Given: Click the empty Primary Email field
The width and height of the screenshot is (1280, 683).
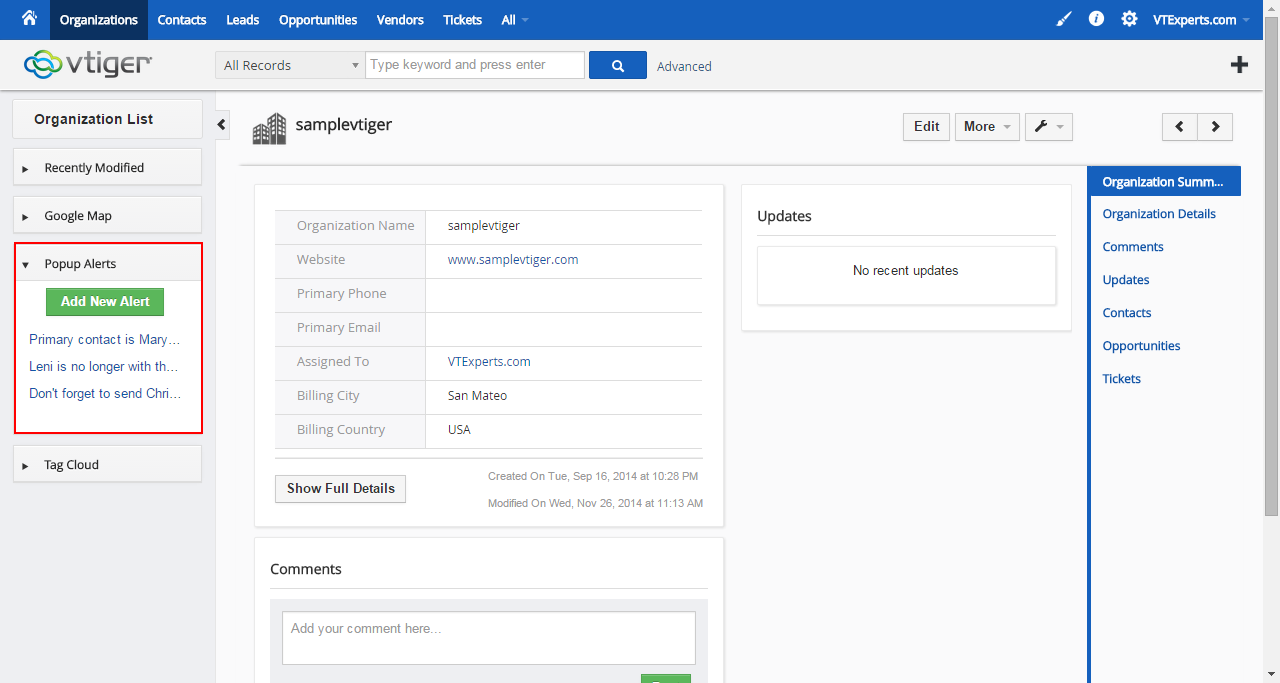Looking at the screenshot, I should pos(564,328).
